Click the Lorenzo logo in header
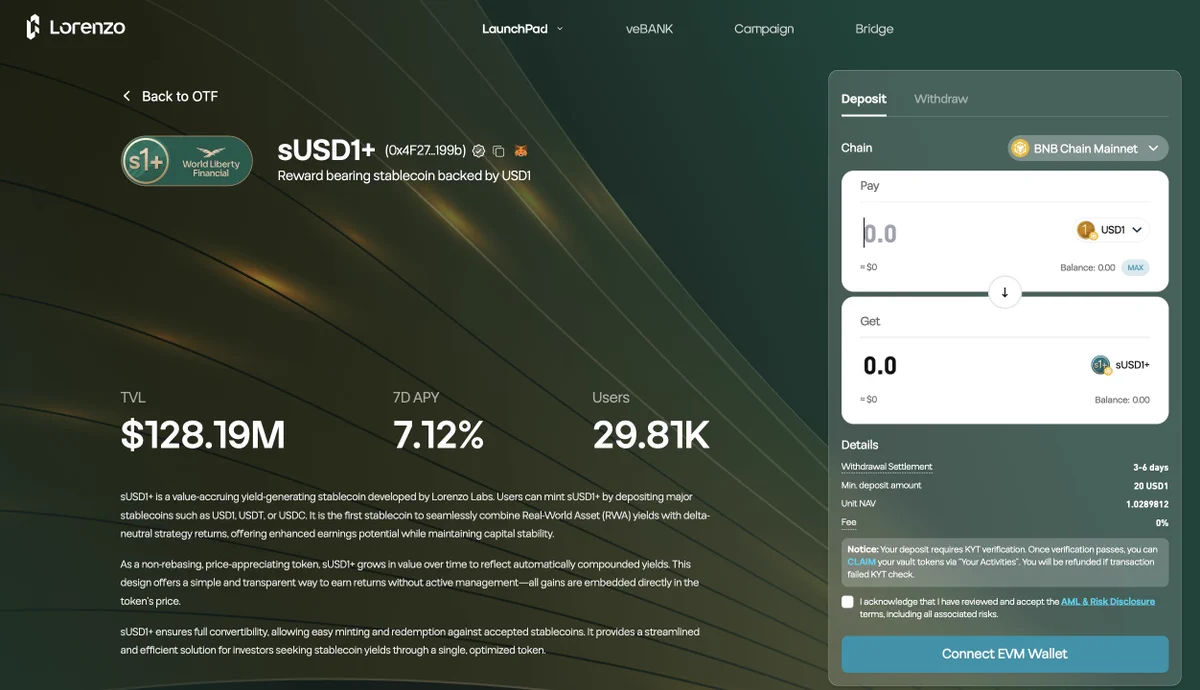Screen dimensions: 1200x690 click(x=76, y=28)
